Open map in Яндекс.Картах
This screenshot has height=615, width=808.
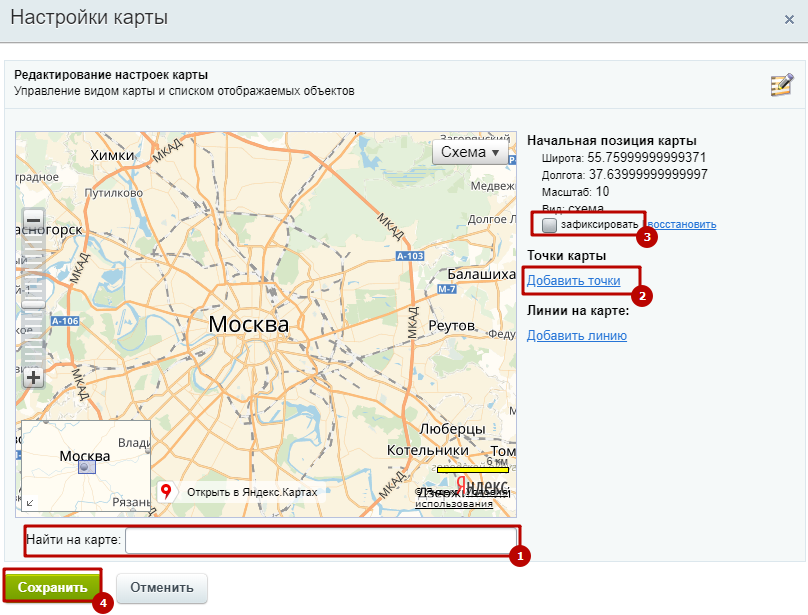coord(251,492)
